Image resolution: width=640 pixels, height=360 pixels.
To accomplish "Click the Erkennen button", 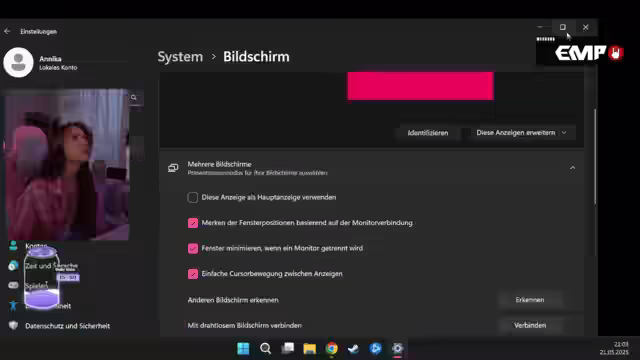I will coord(530,300).
